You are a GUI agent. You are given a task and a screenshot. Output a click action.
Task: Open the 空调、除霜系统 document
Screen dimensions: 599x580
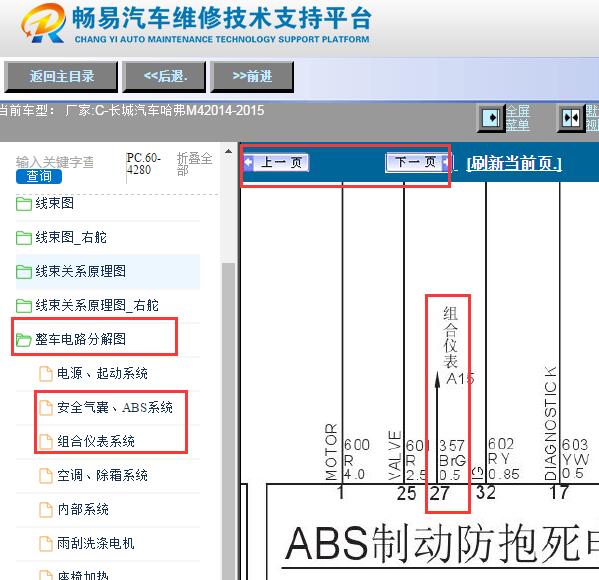[102, 475]
